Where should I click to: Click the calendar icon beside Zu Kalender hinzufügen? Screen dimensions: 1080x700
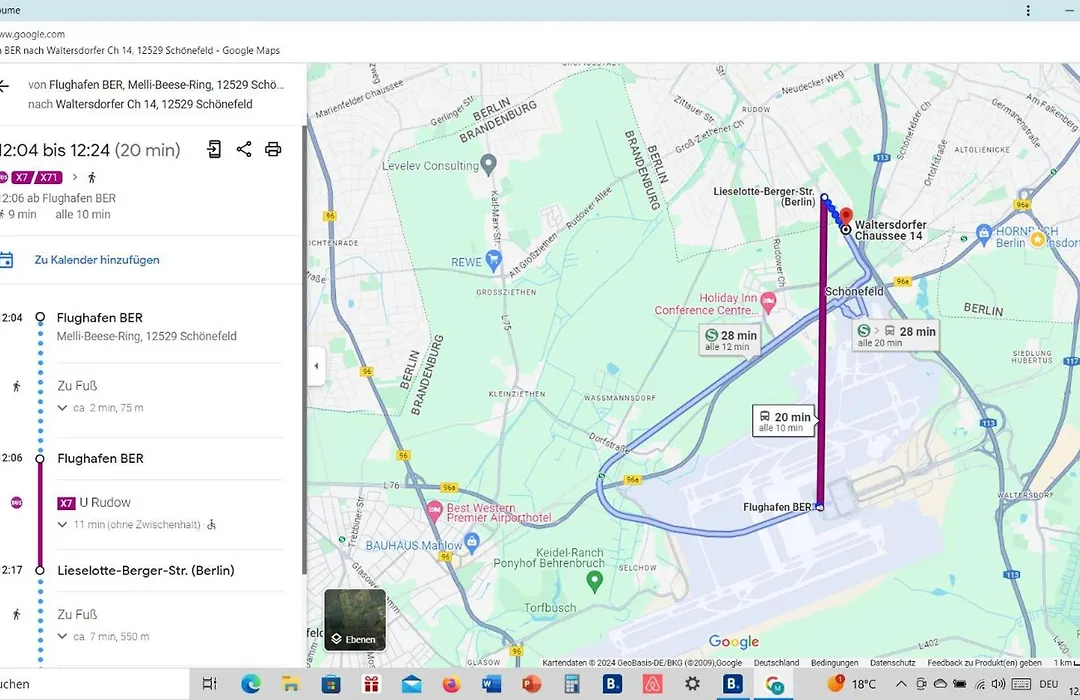[x=6, y=260]
